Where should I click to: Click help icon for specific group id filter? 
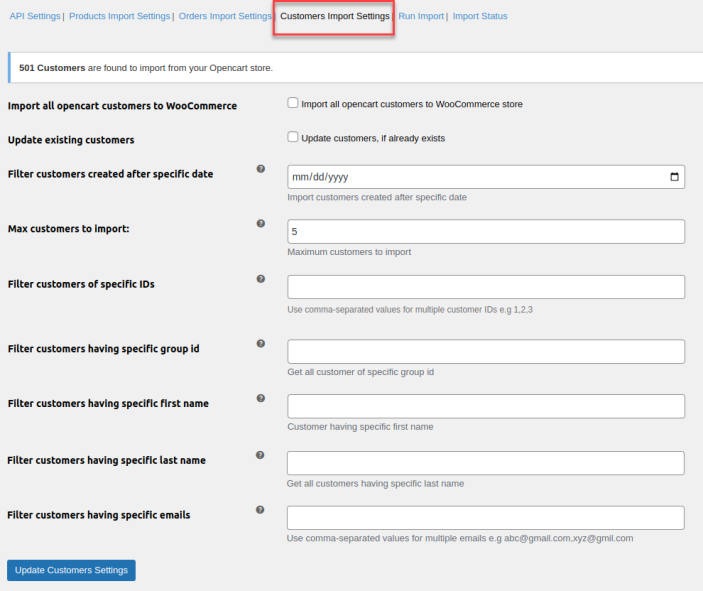point(261,343)
